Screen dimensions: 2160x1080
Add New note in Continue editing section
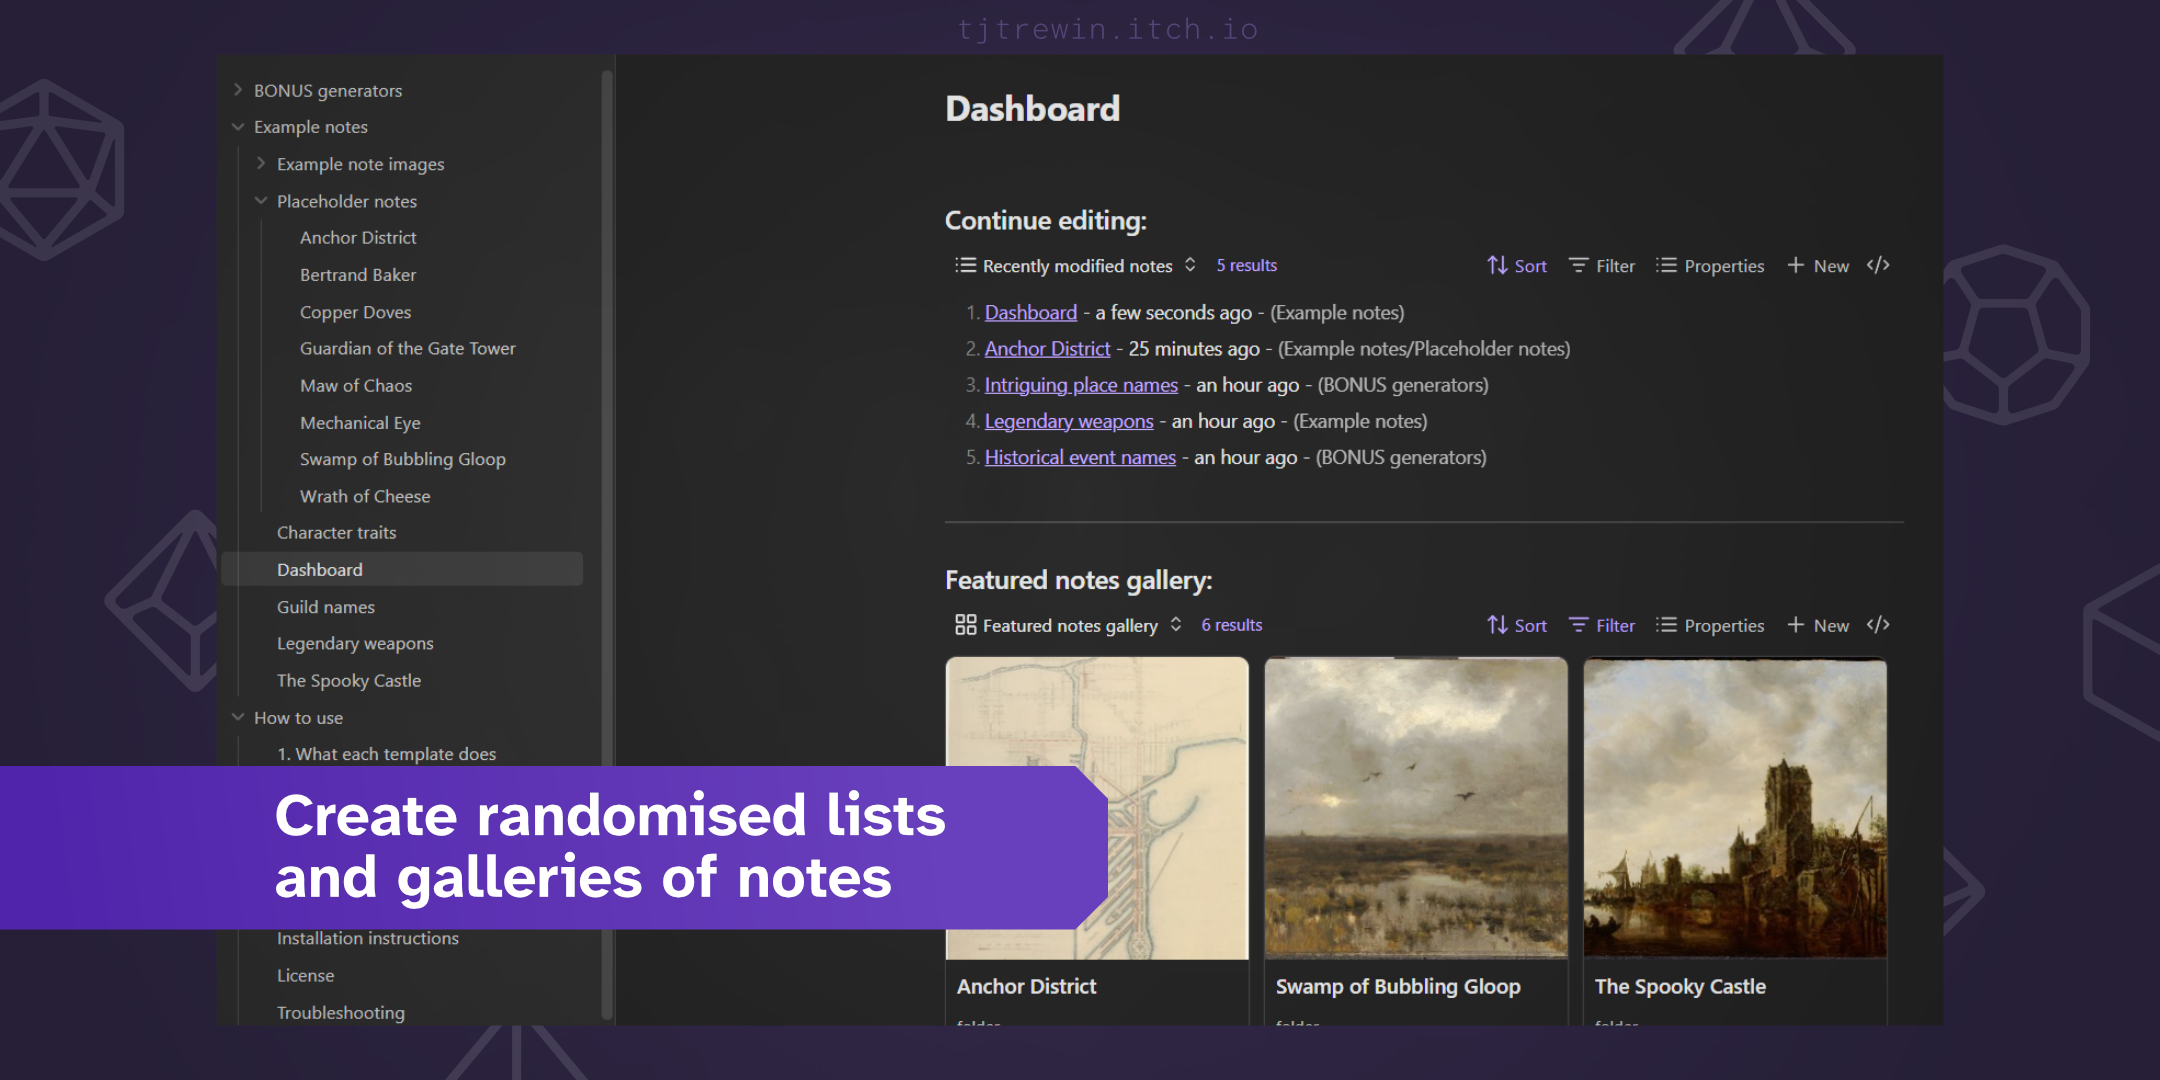[x=1818, y=265]
